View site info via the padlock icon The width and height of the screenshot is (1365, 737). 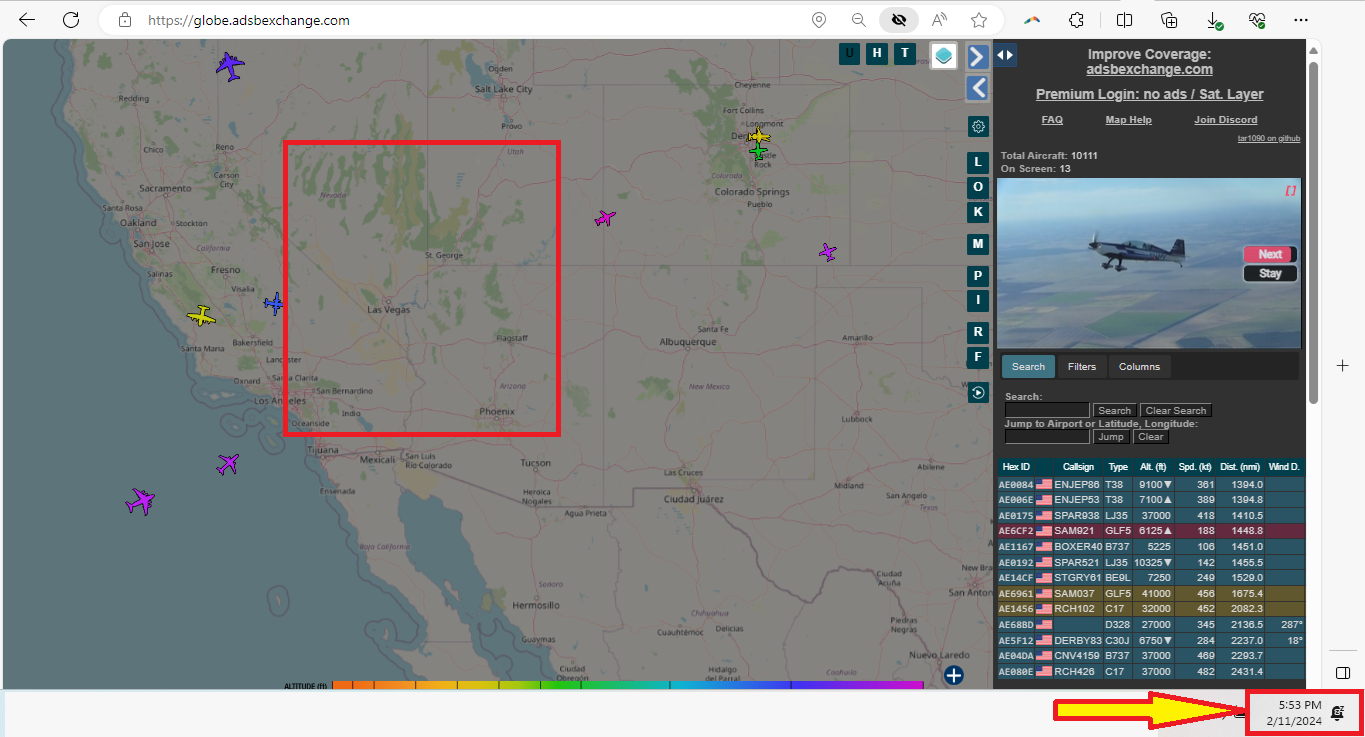[125, 20]
